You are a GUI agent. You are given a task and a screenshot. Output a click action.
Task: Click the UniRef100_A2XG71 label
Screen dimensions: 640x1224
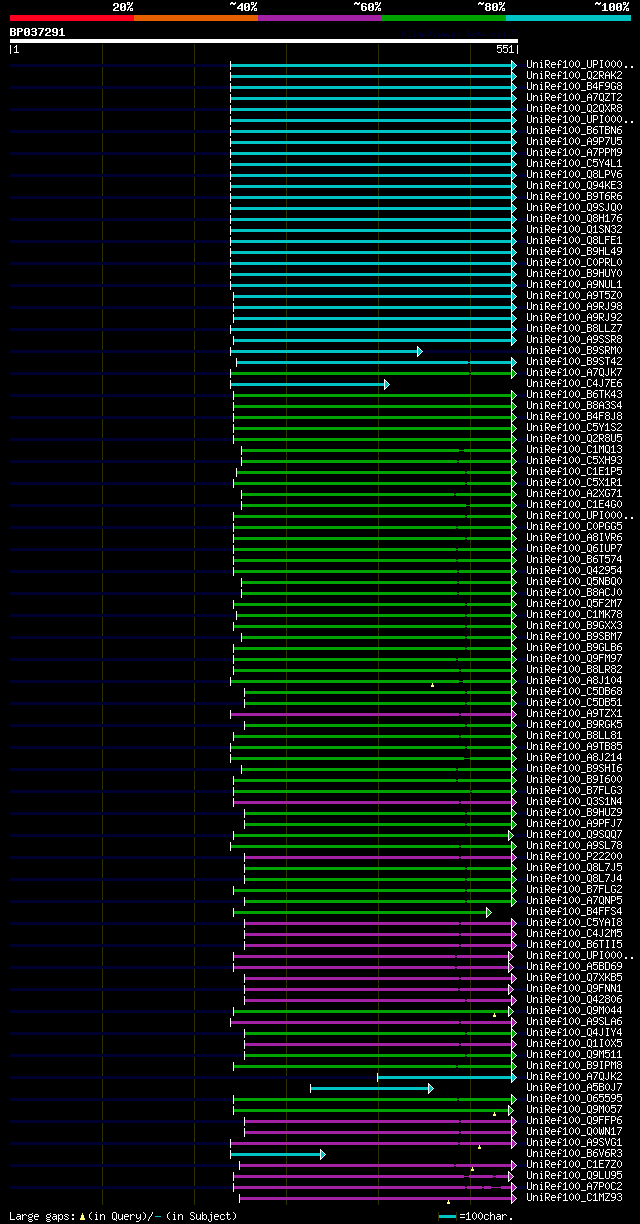(574, 493)
